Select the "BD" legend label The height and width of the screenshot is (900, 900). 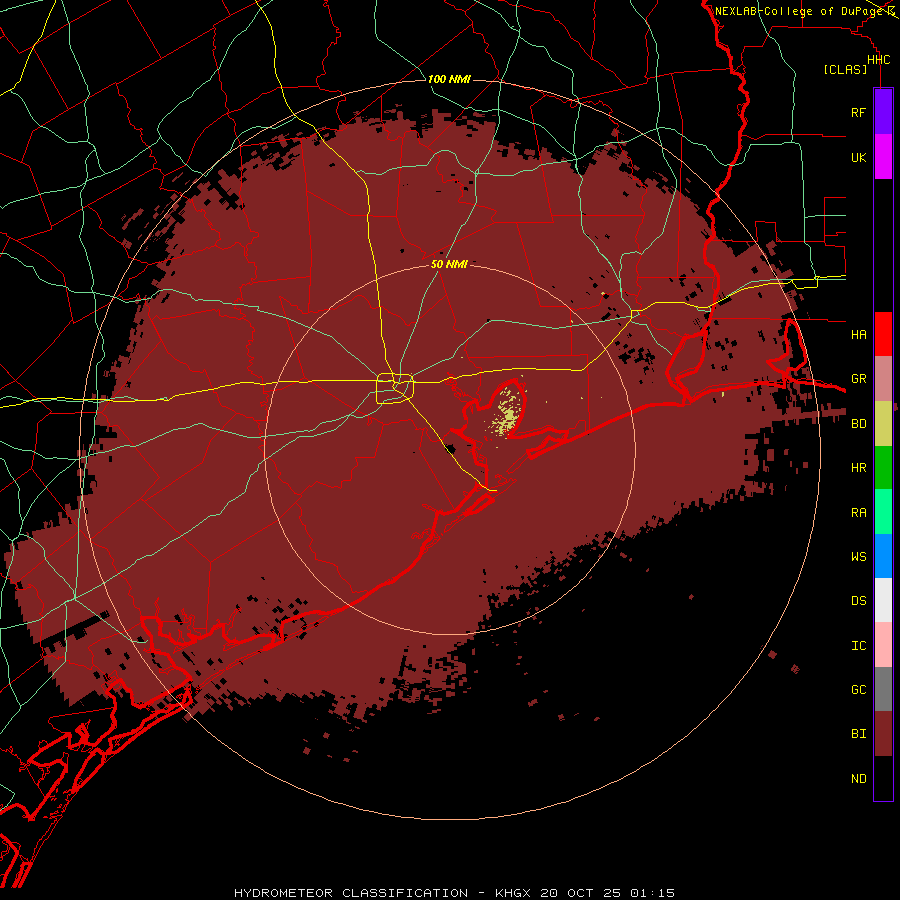(x=858, y=424)
